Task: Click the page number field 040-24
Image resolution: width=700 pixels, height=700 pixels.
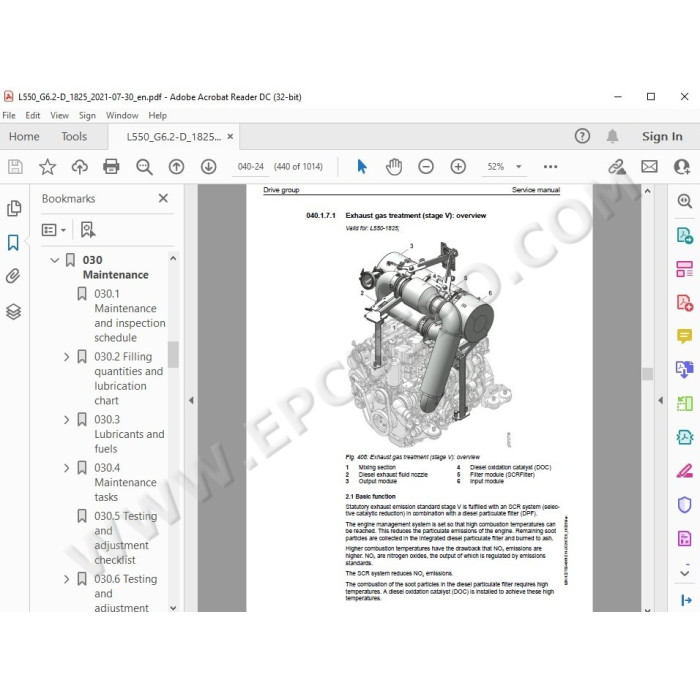Action: point(250,167)
